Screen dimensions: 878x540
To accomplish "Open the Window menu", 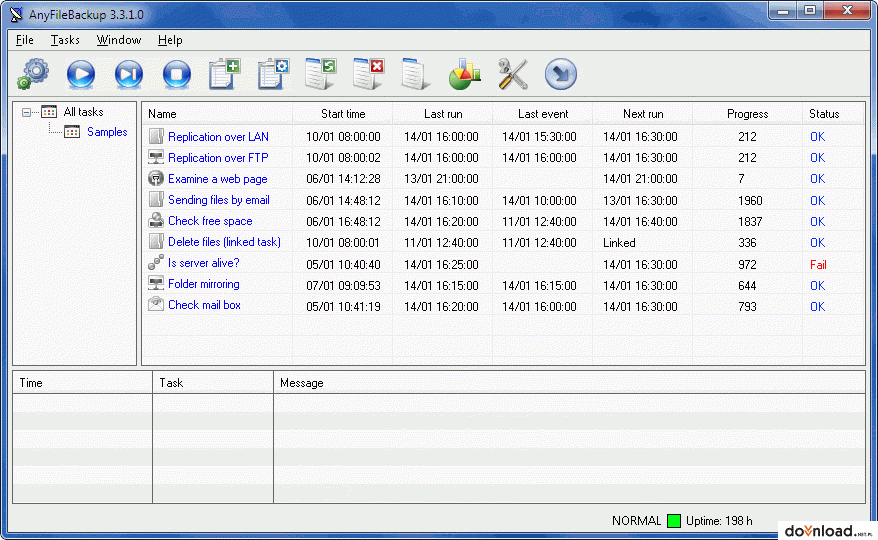I will pyautogui.click(x=119, y=40).
